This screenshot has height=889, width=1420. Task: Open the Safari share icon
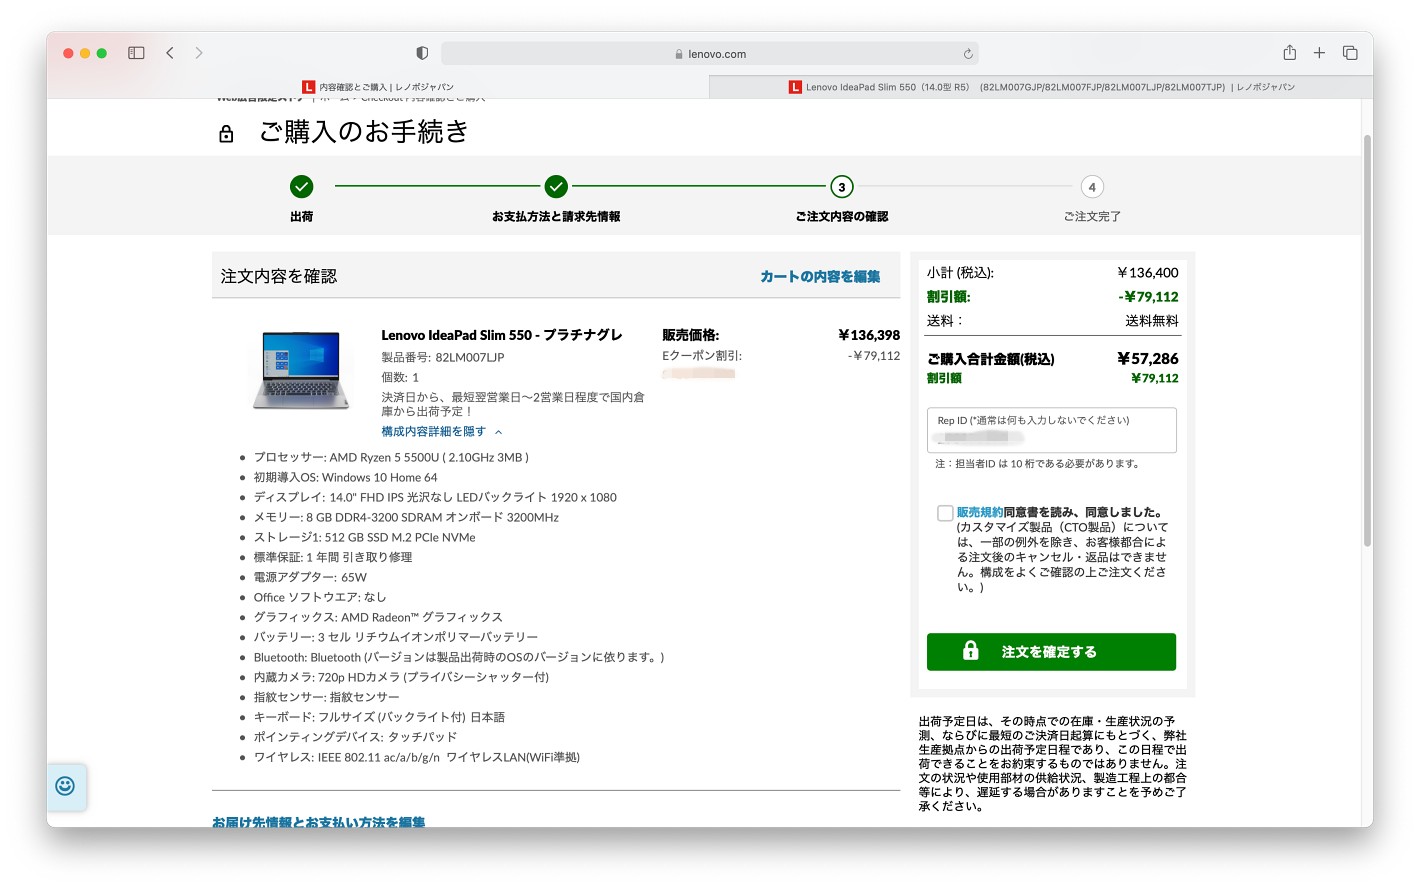coord(1290,53)
